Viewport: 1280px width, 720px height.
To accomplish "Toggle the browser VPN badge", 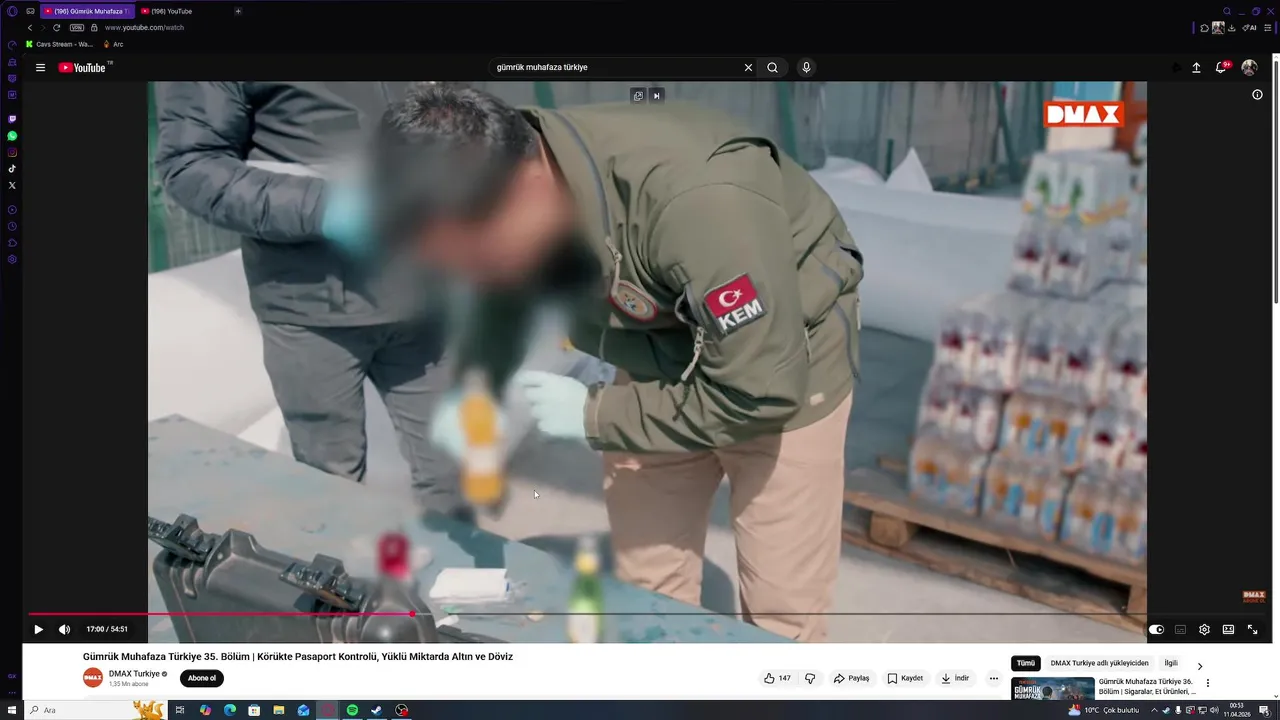I will point(77,28).
